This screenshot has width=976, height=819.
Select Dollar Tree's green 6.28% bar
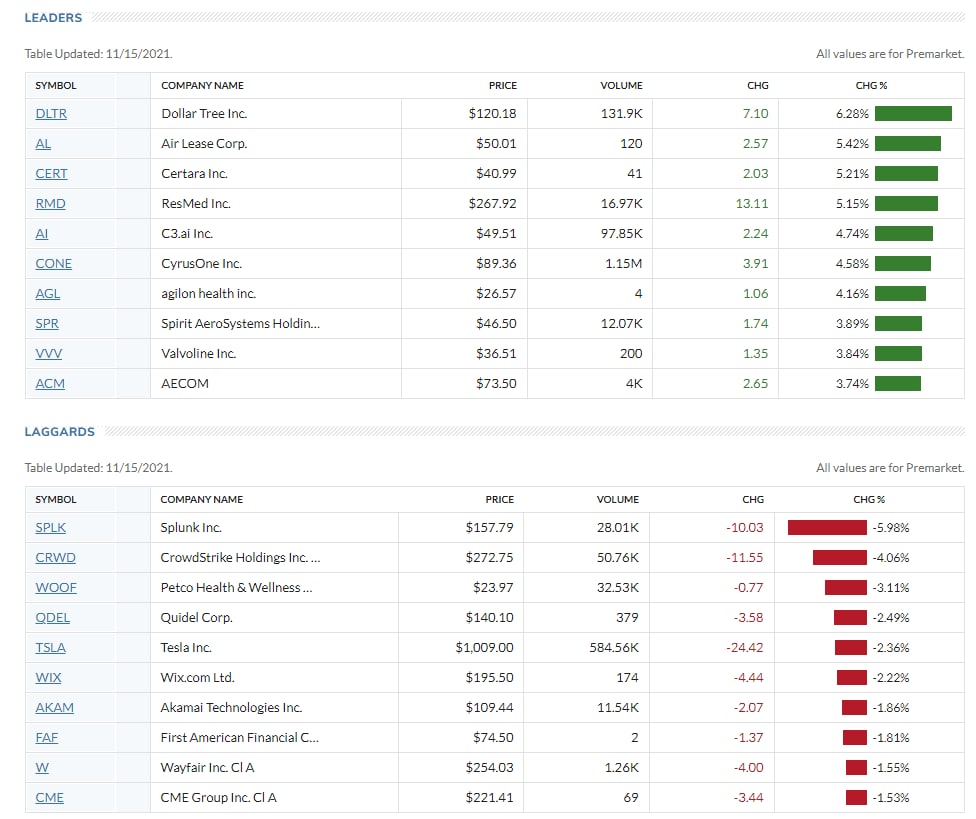point(913,113)
